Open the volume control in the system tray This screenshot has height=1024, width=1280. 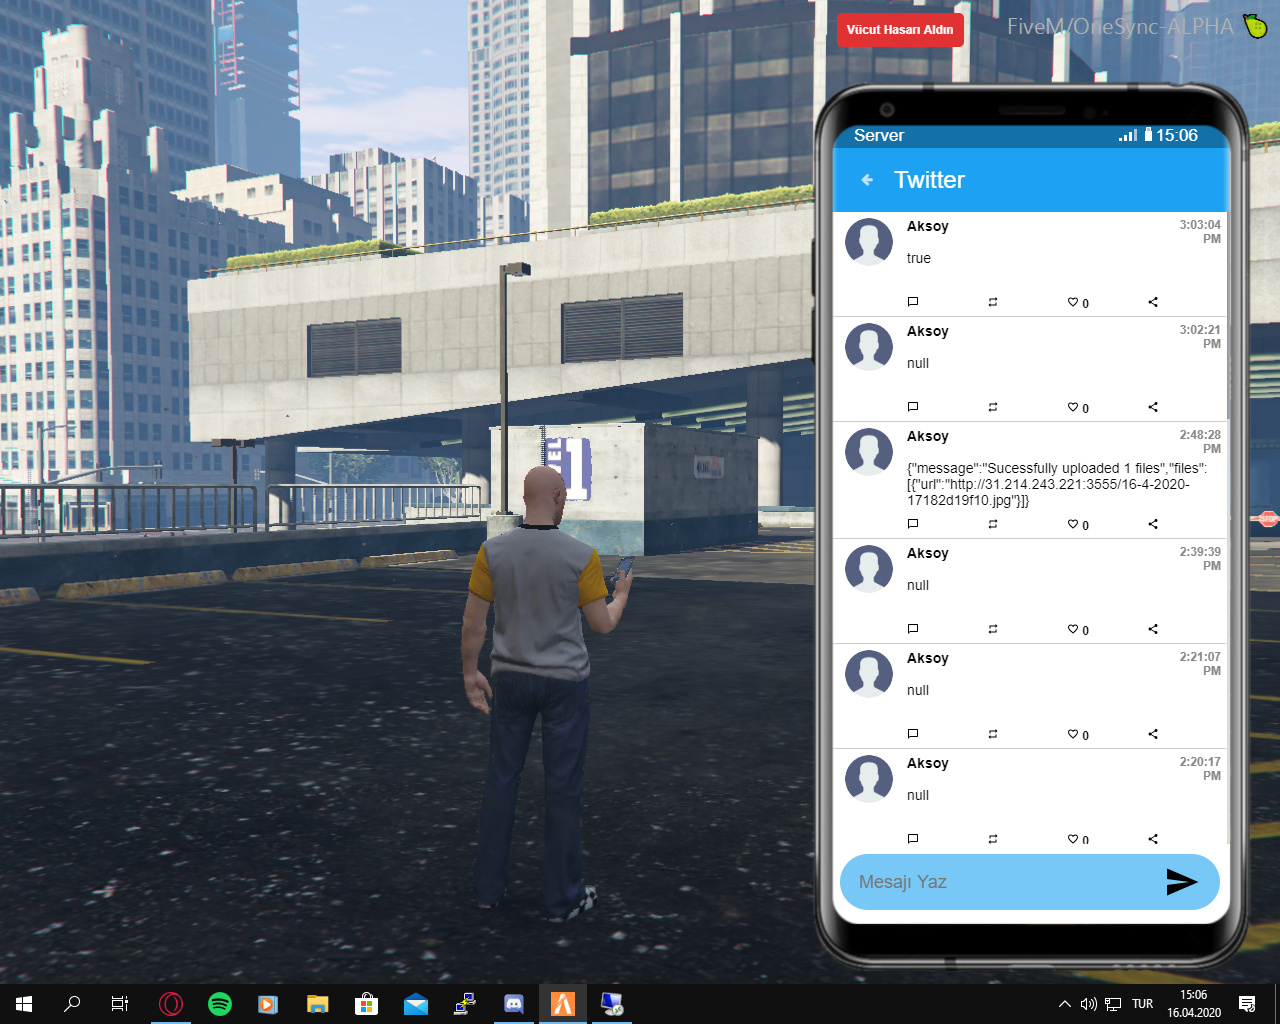(x=1089, y=1004)
